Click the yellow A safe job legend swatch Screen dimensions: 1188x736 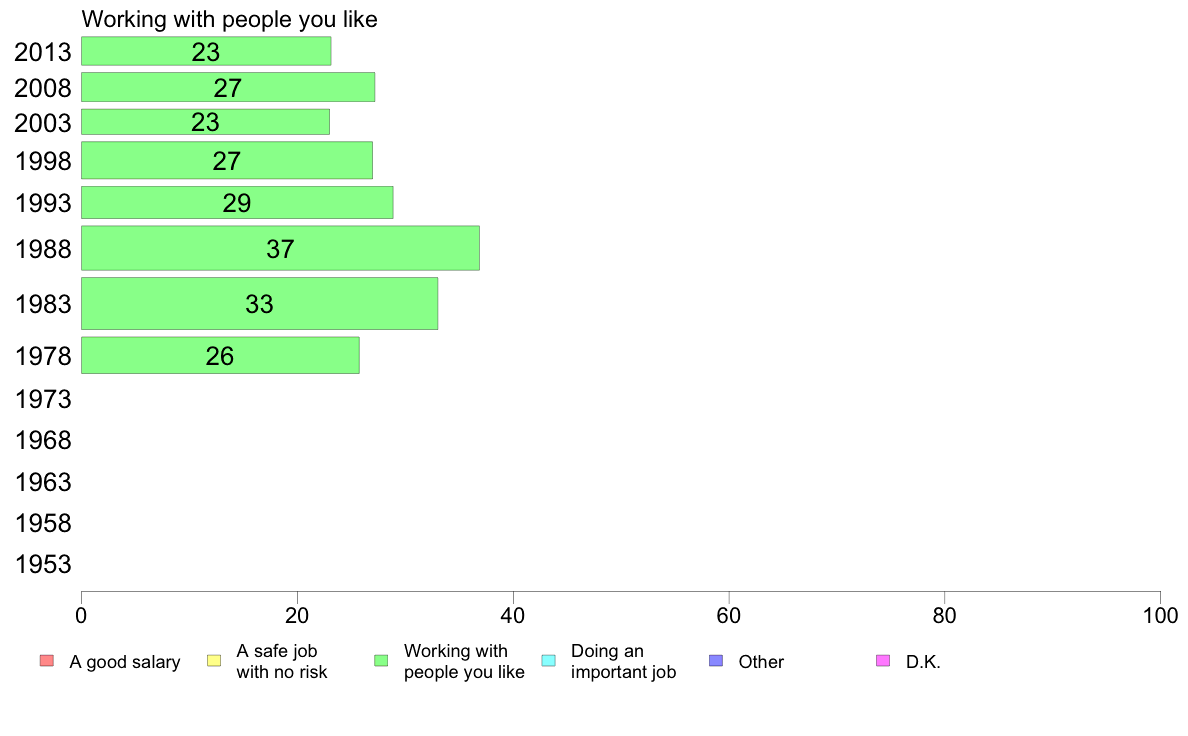tap(214, 661)
